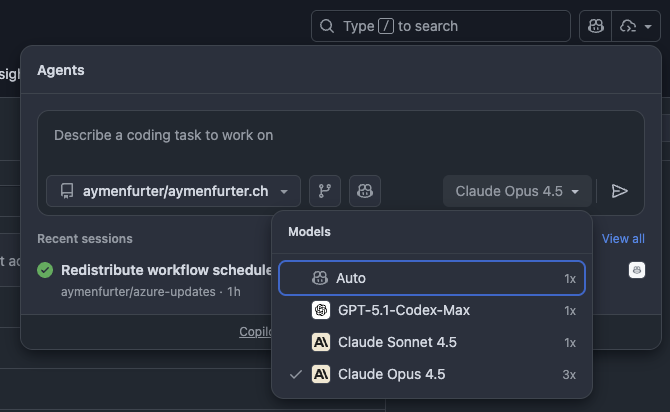670x412 pixels.
Task: Click the Copilot icon beside Auto
Action: [320, 278]
